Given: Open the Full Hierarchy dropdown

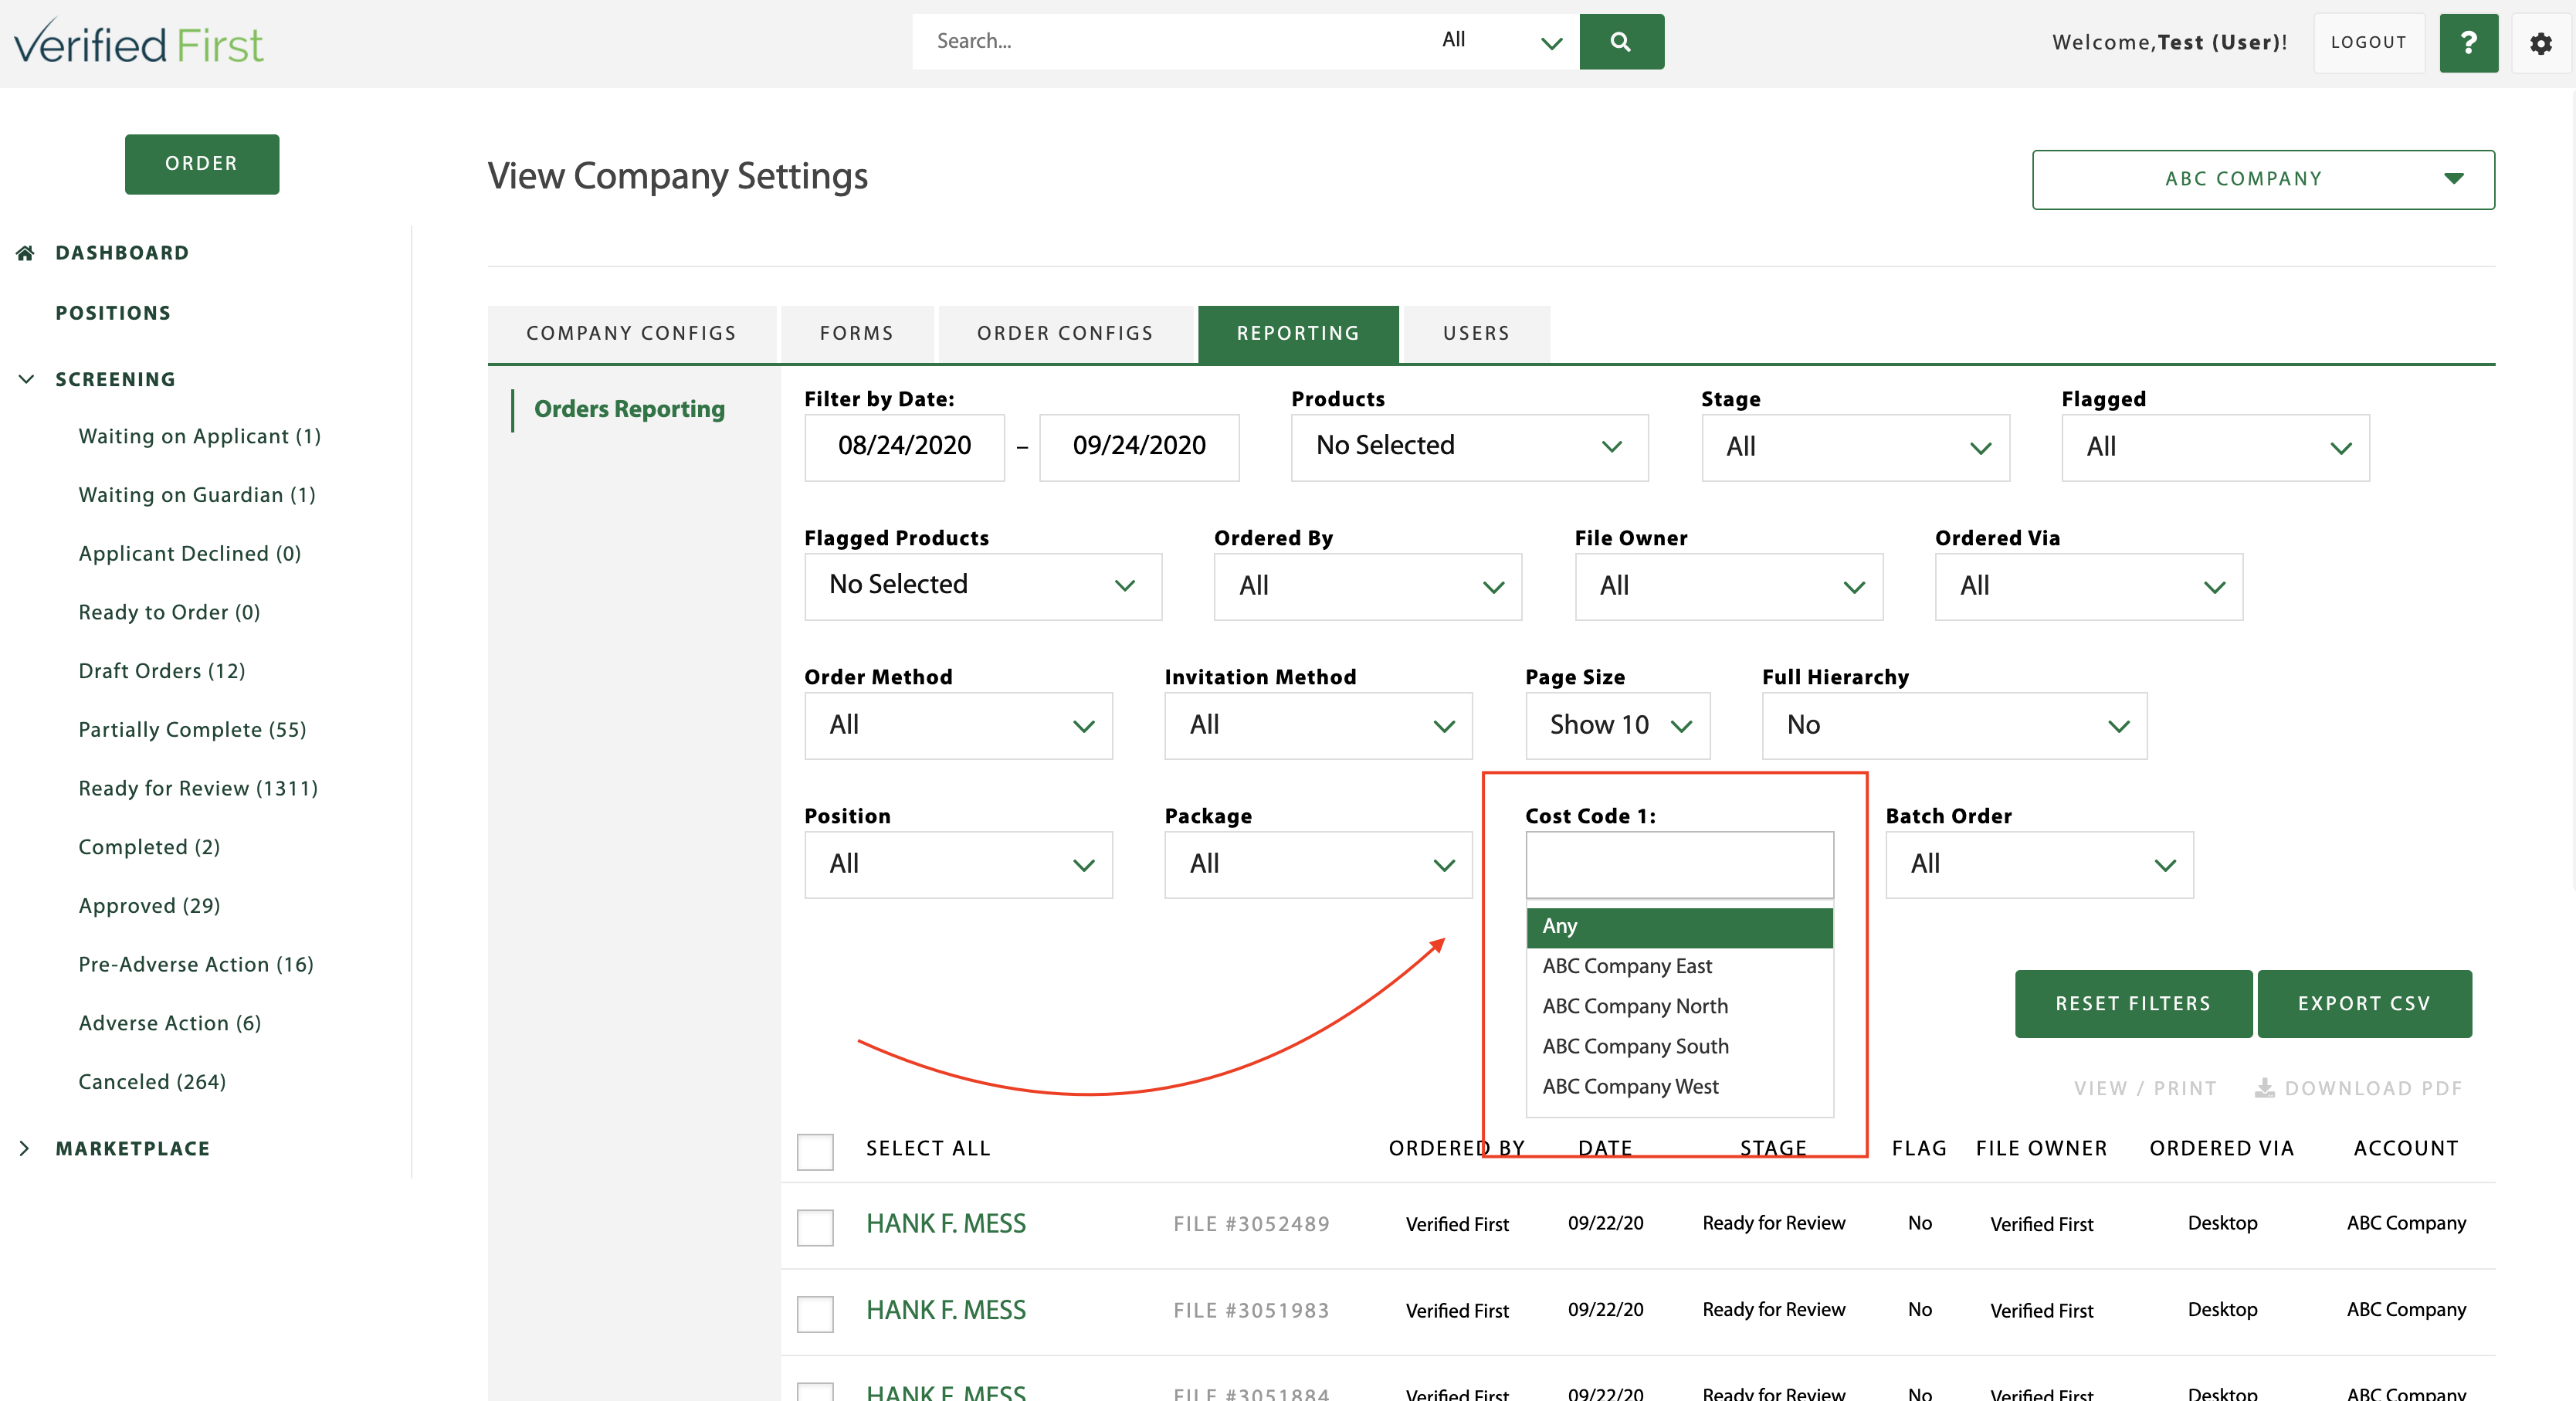Looking at the screenshot, I should (x=1954, y=725).
